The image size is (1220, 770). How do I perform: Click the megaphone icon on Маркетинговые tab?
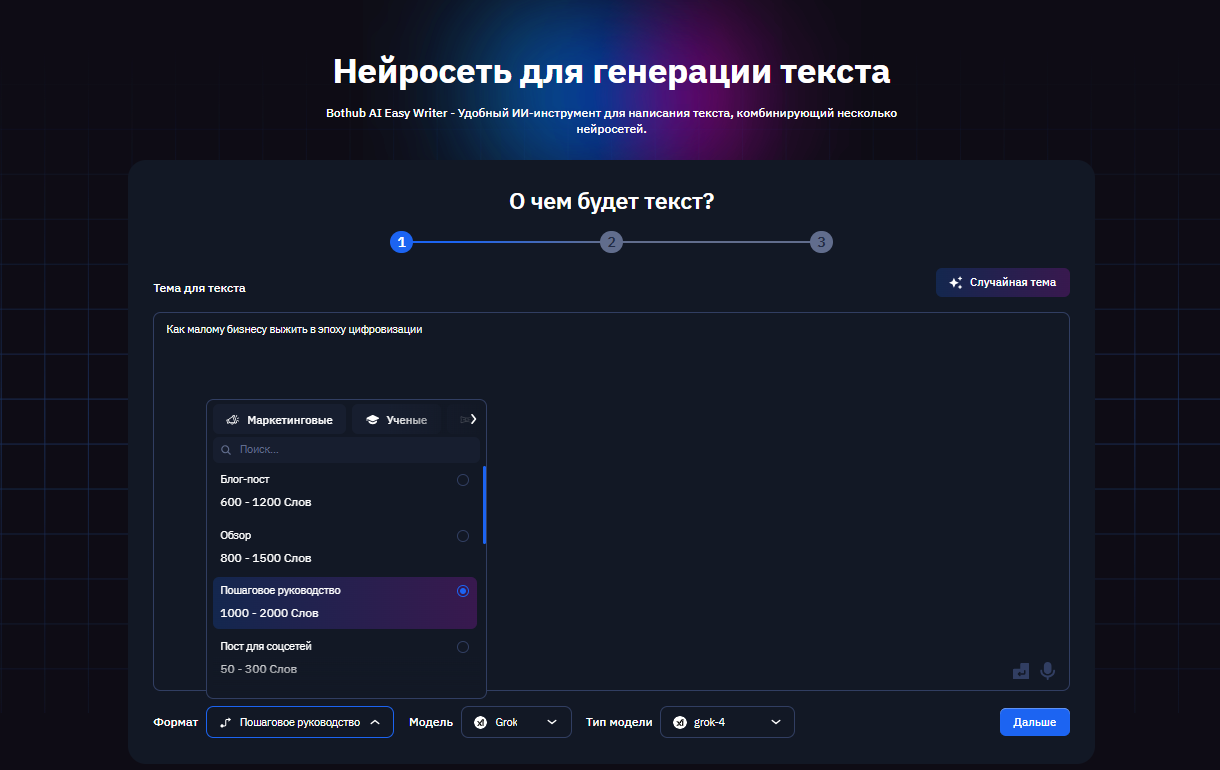(234, 419)
